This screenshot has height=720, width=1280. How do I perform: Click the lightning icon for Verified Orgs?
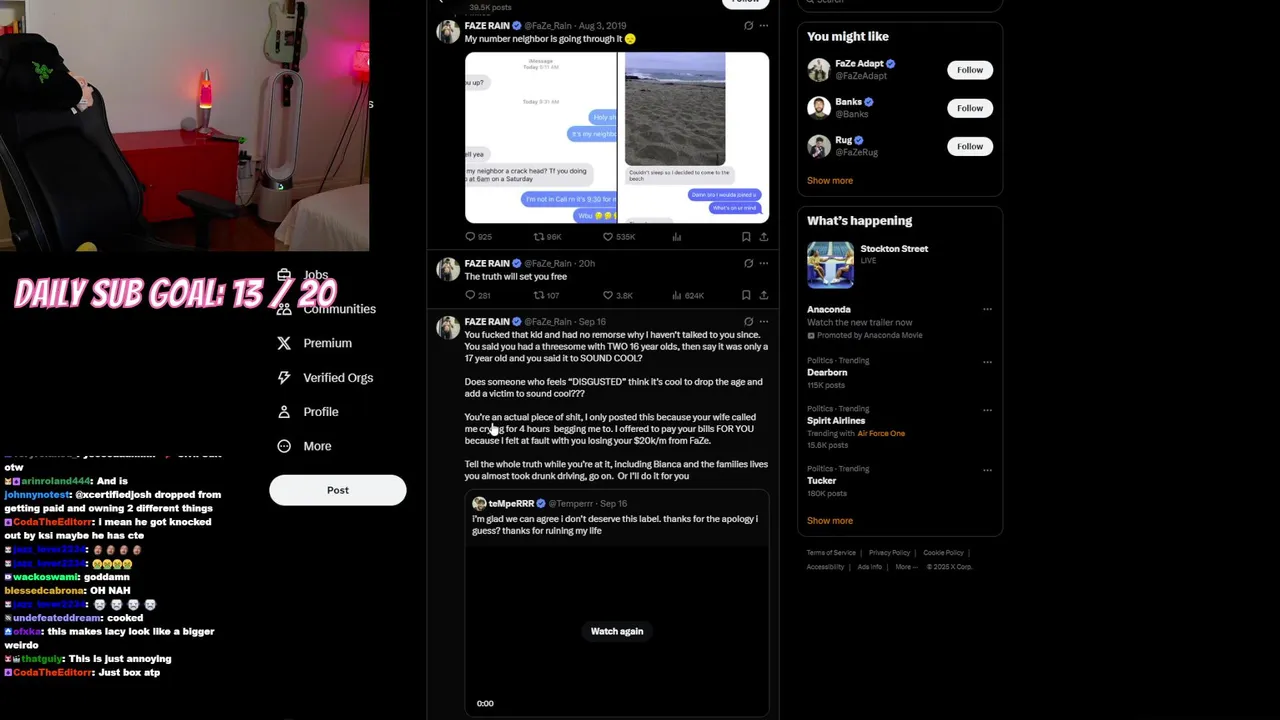284,378
